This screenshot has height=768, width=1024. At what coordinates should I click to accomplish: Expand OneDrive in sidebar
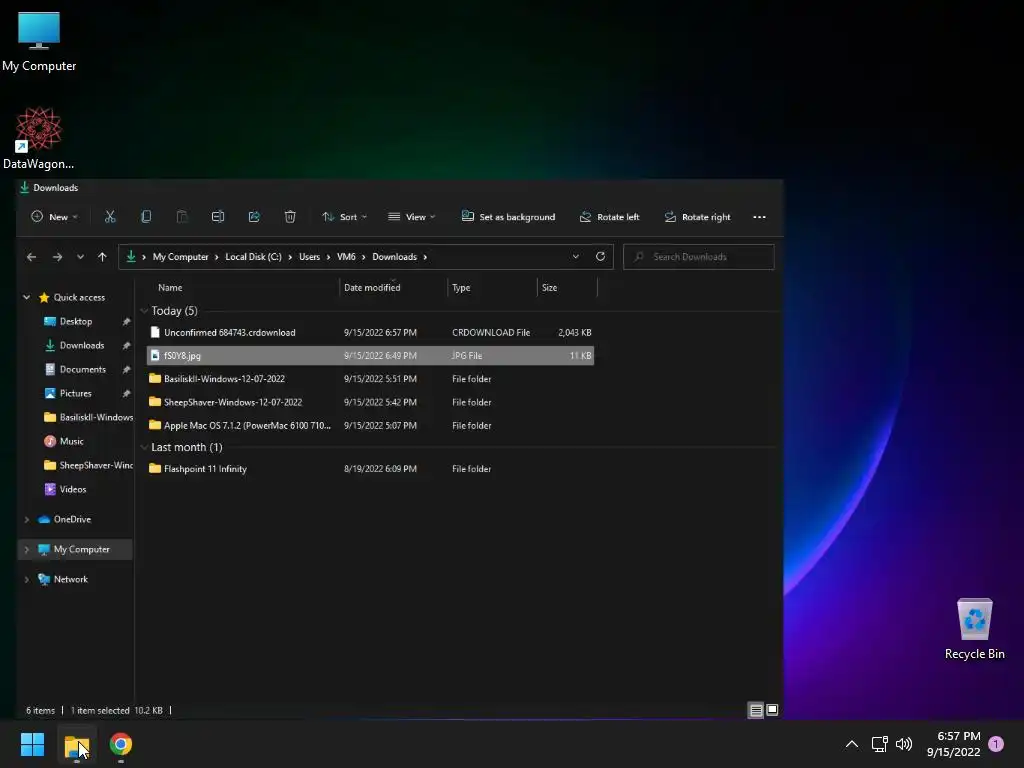[x=27, y=519]
